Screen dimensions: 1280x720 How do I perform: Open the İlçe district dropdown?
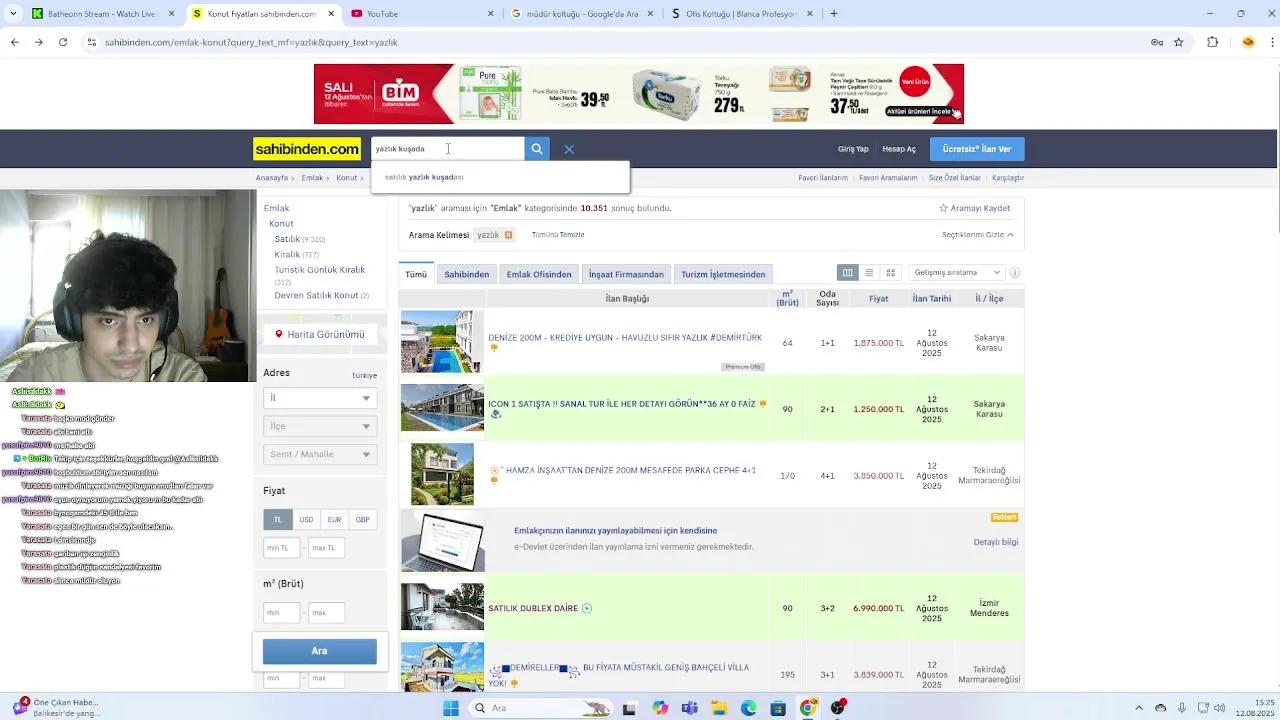tap(320, 426)
